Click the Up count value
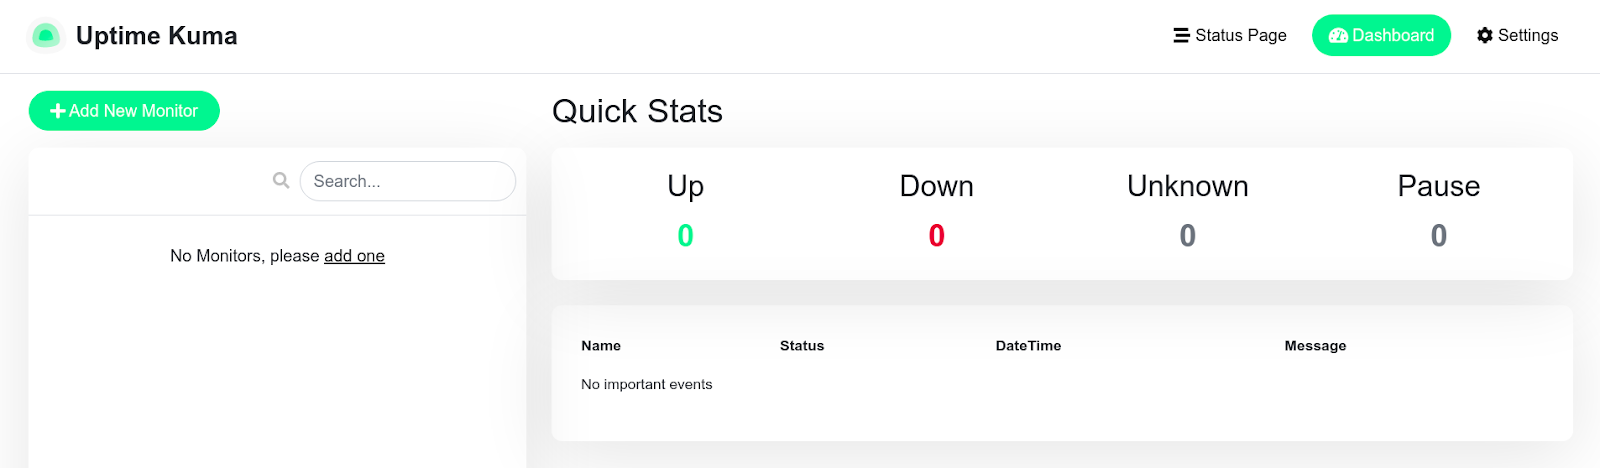1600x468 pixels. [686, 236]
